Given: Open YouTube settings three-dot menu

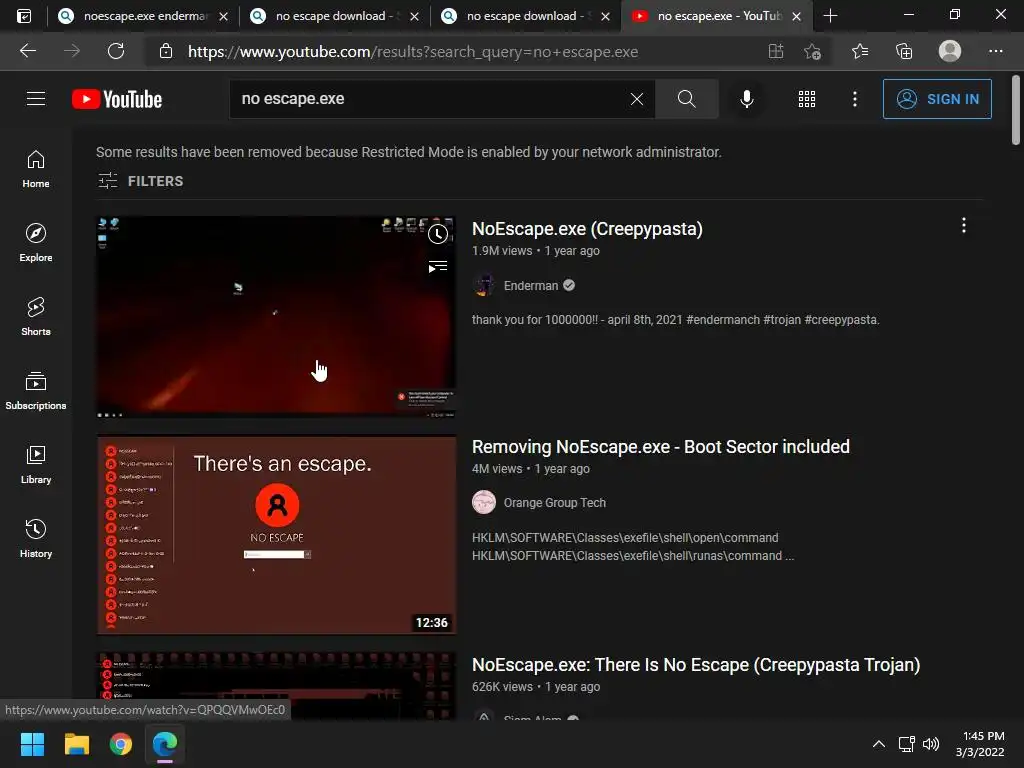Looking at the screenshot, I should tap(854, 99).
